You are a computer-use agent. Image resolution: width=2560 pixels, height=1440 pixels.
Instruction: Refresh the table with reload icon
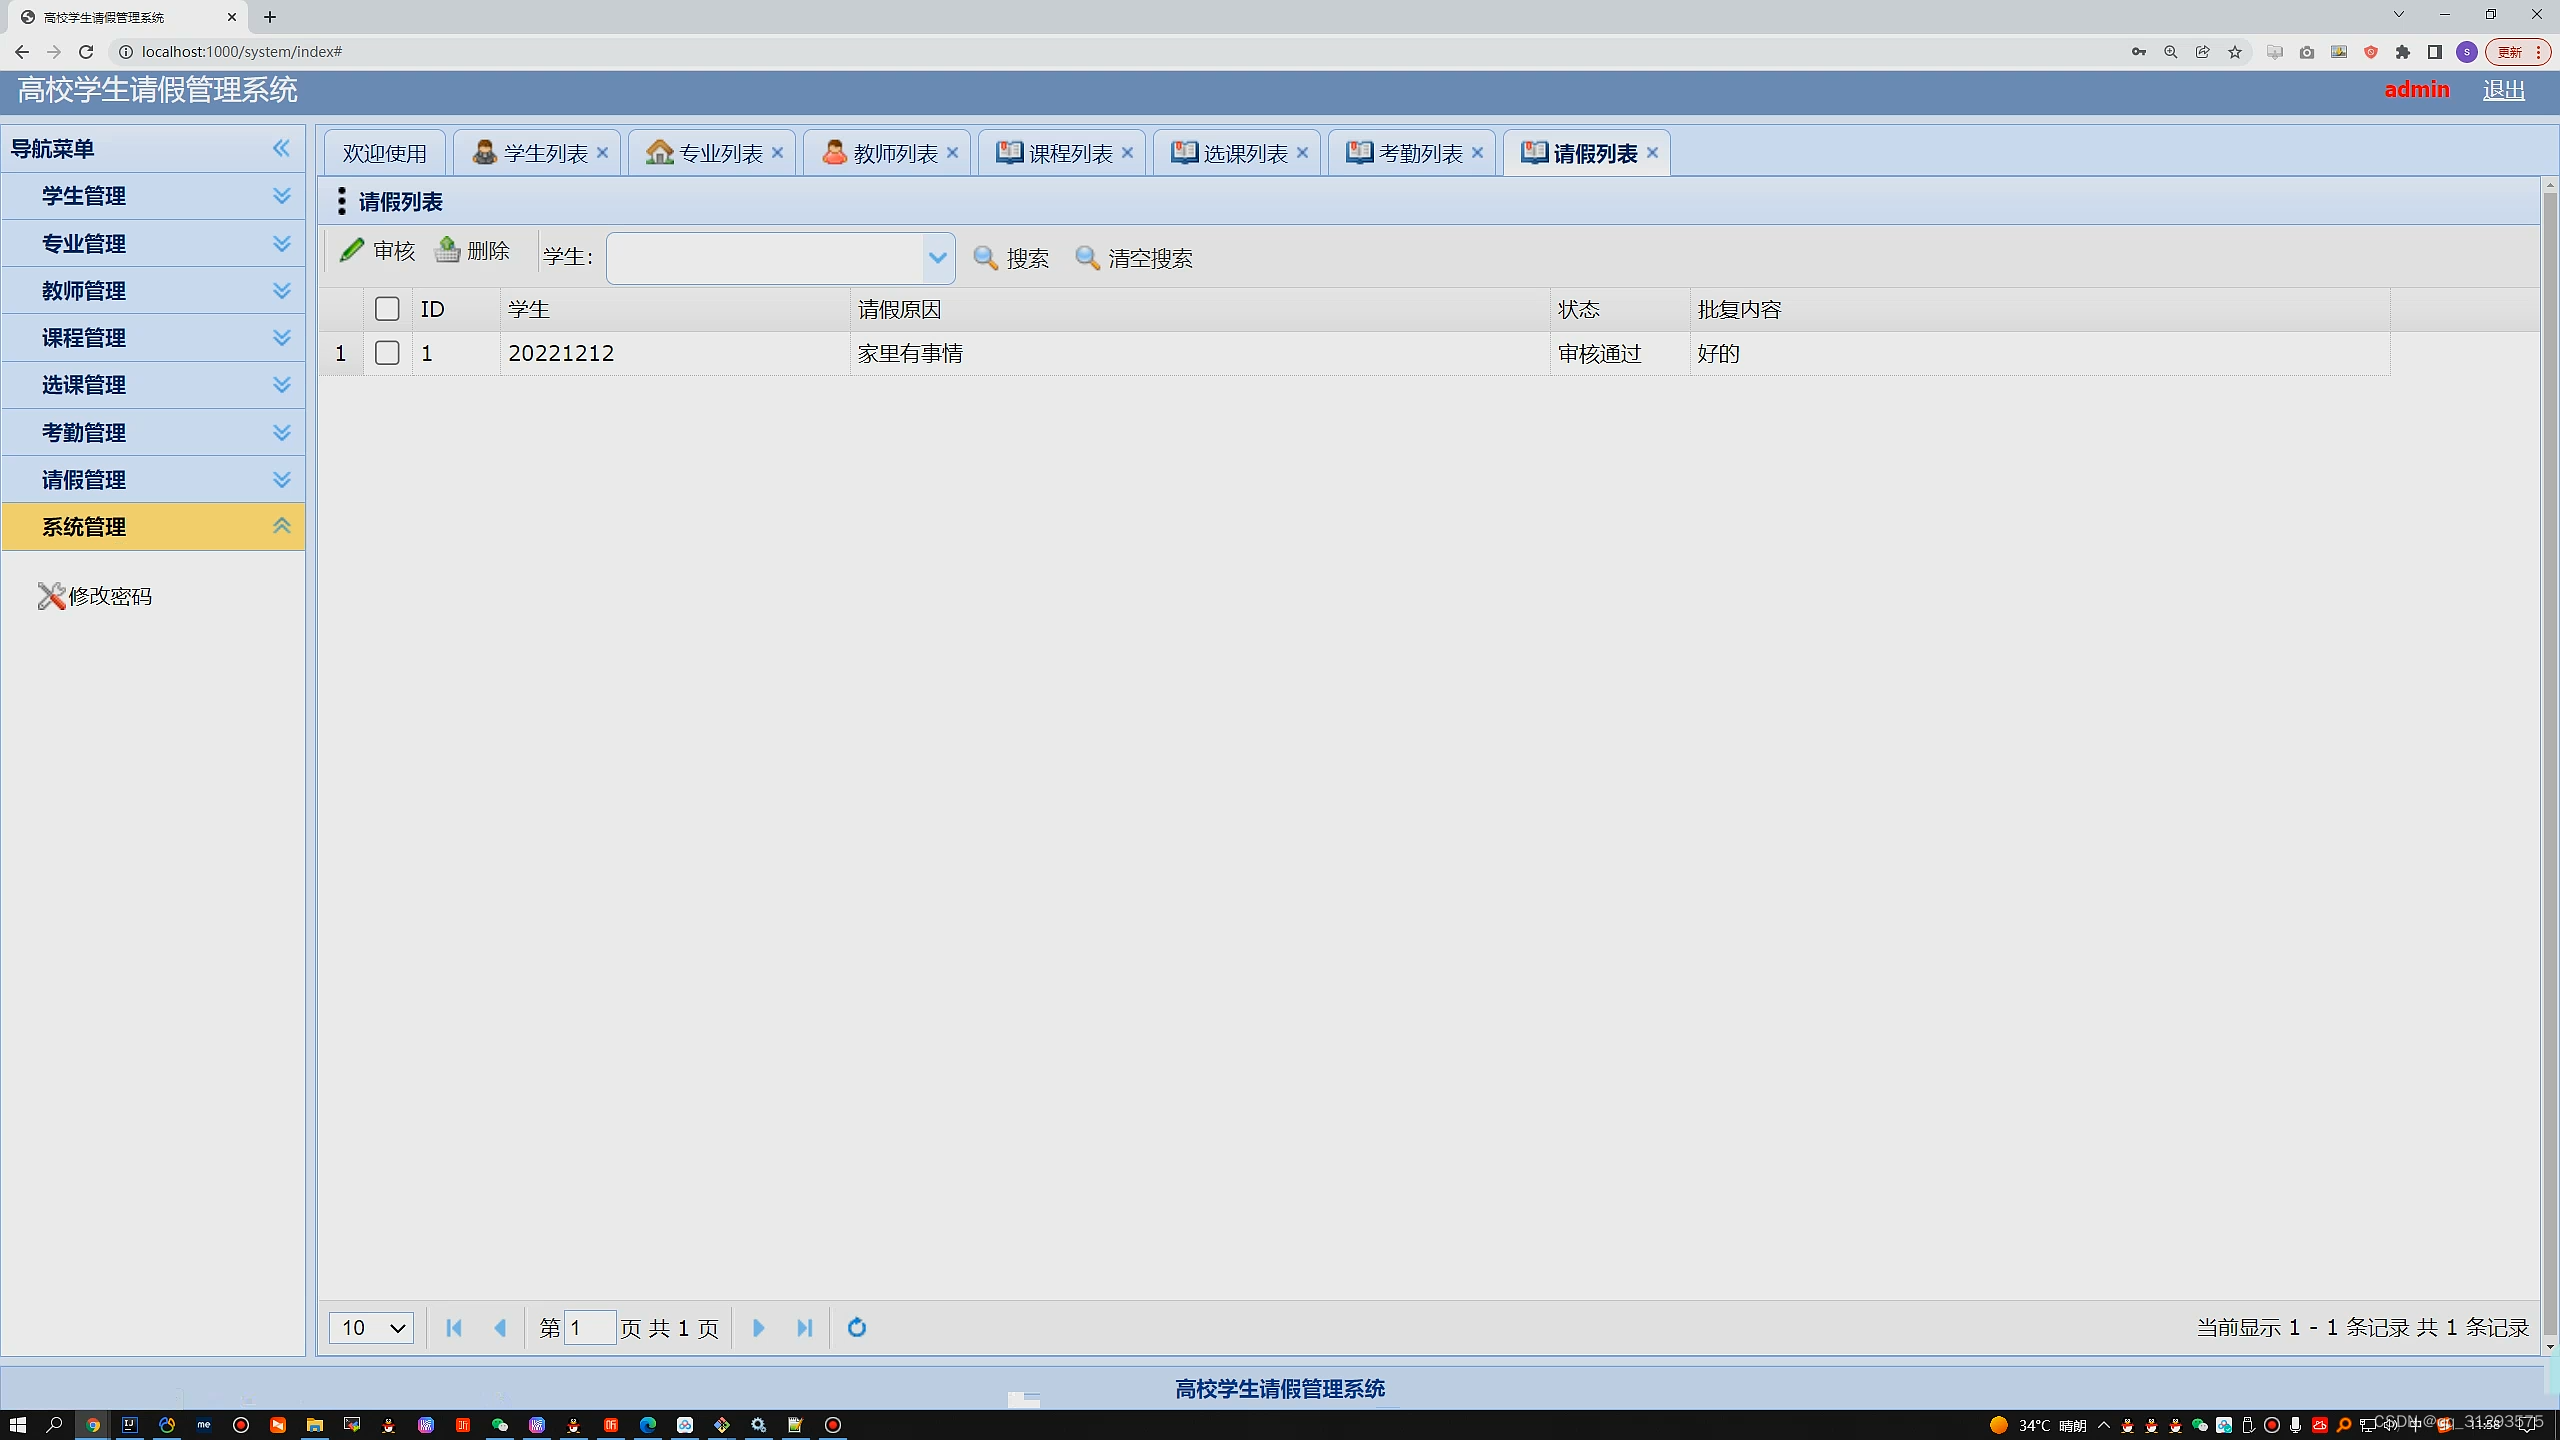click(857, 1327)
